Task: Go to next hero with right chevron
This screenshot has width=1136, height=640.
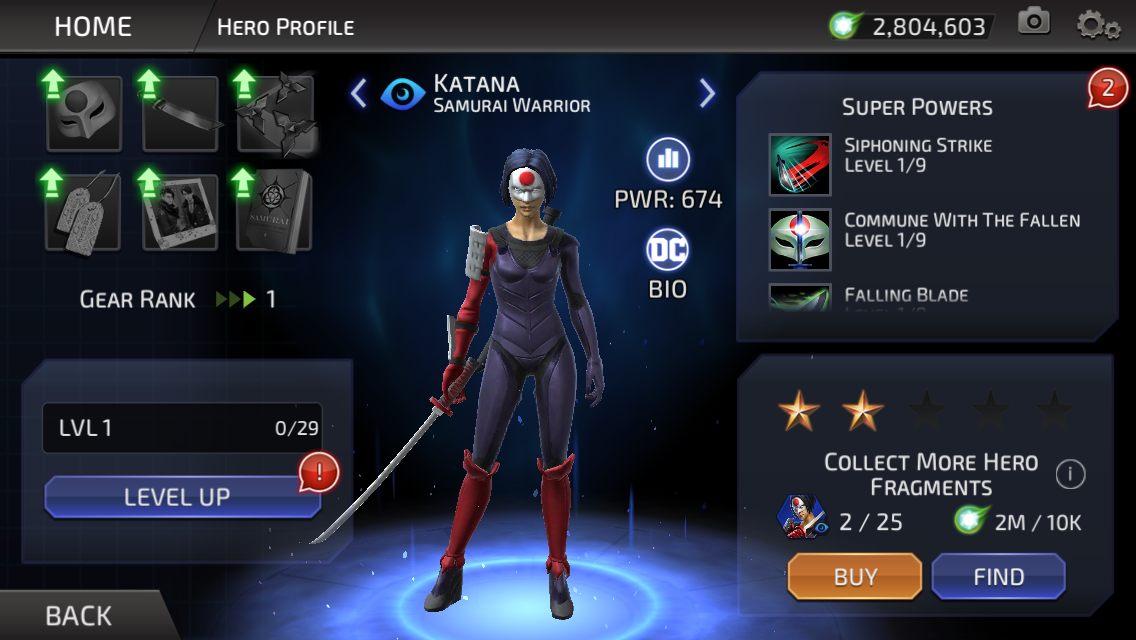Action: [x=707, y=93]
